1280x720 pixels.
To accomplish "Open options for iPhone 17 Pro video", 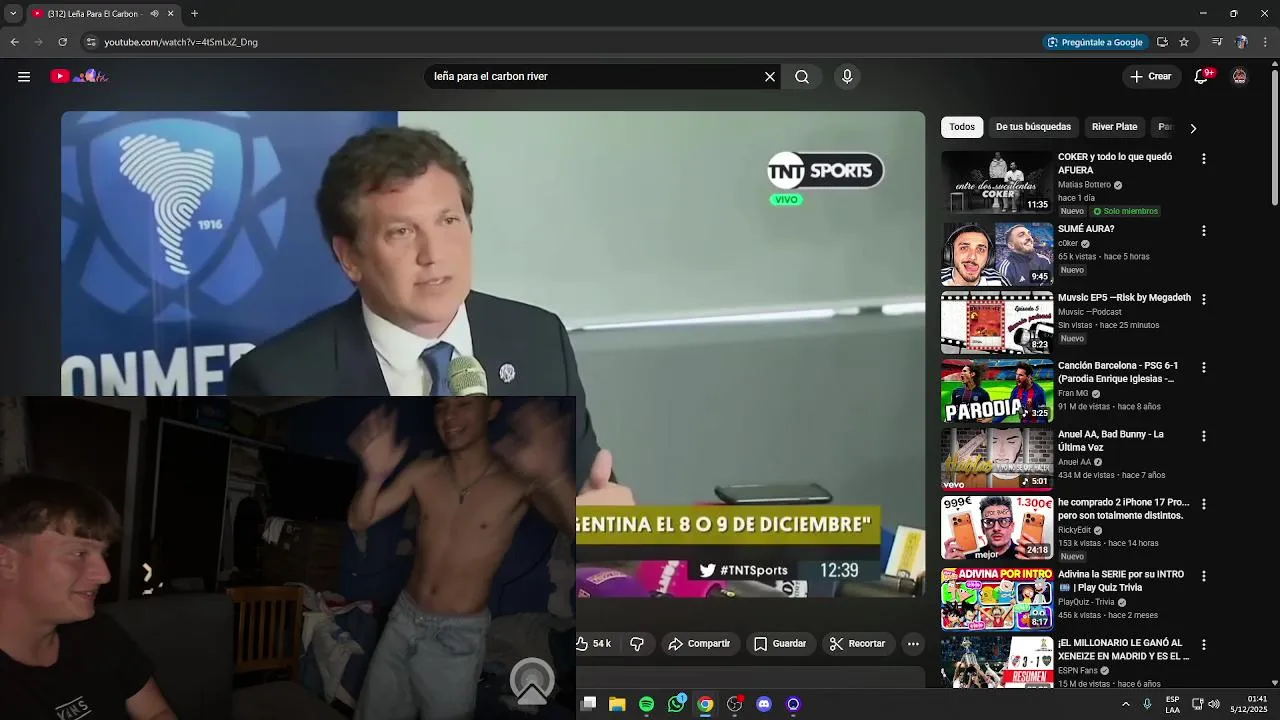I will (x=1203, y=504).
